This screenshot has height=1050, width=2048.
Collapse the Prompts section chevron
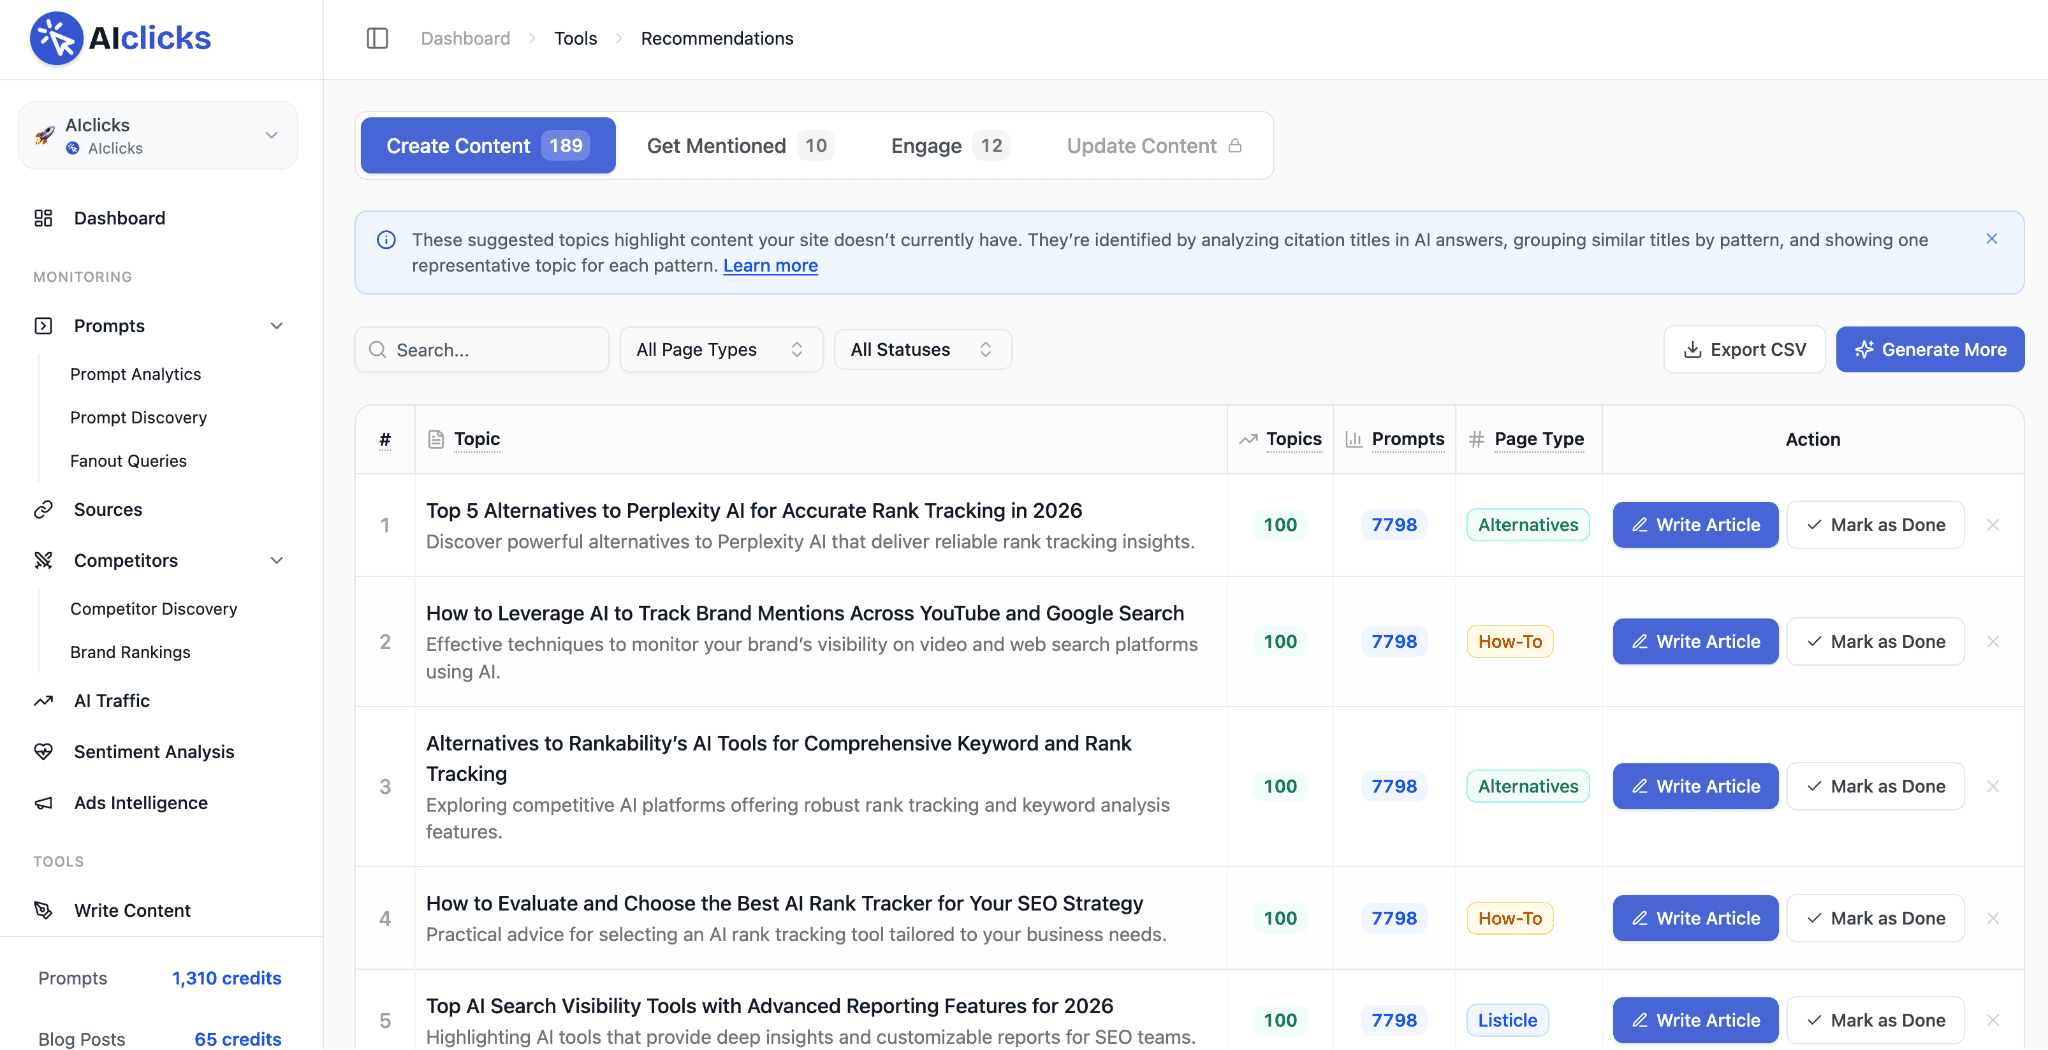click(x=277, y=326)
